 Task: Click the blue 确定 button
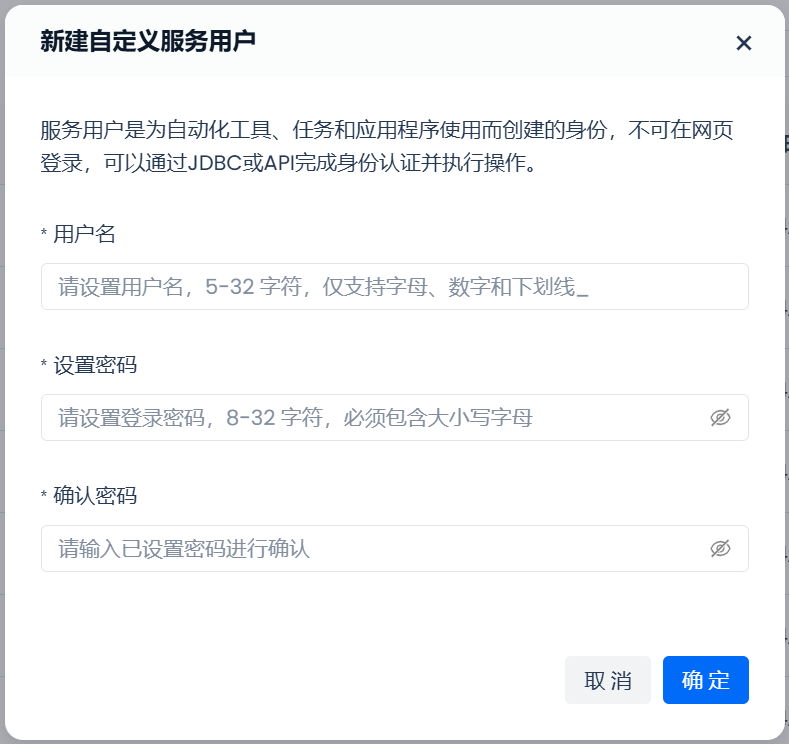(x=705, y=681)
